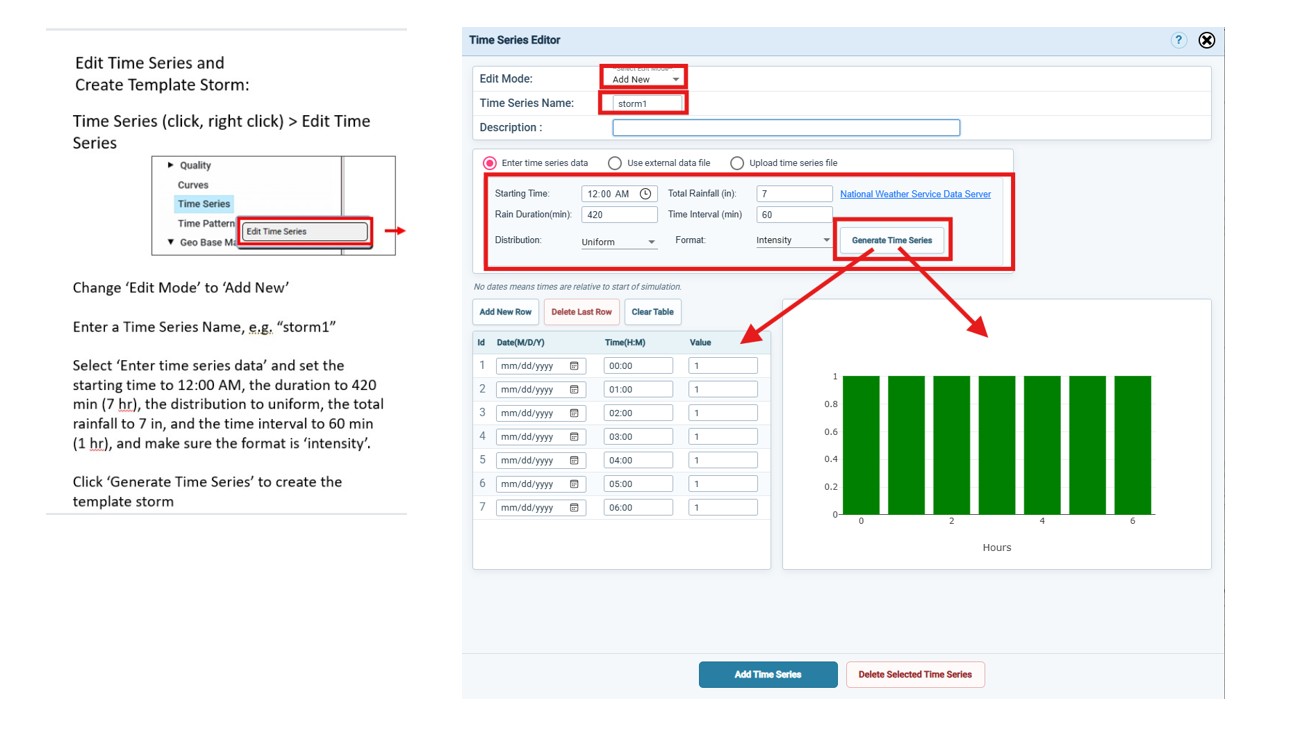Click the Time Series Name field
This screenshot has height=732, width=1315.
(x=646, y=103)
